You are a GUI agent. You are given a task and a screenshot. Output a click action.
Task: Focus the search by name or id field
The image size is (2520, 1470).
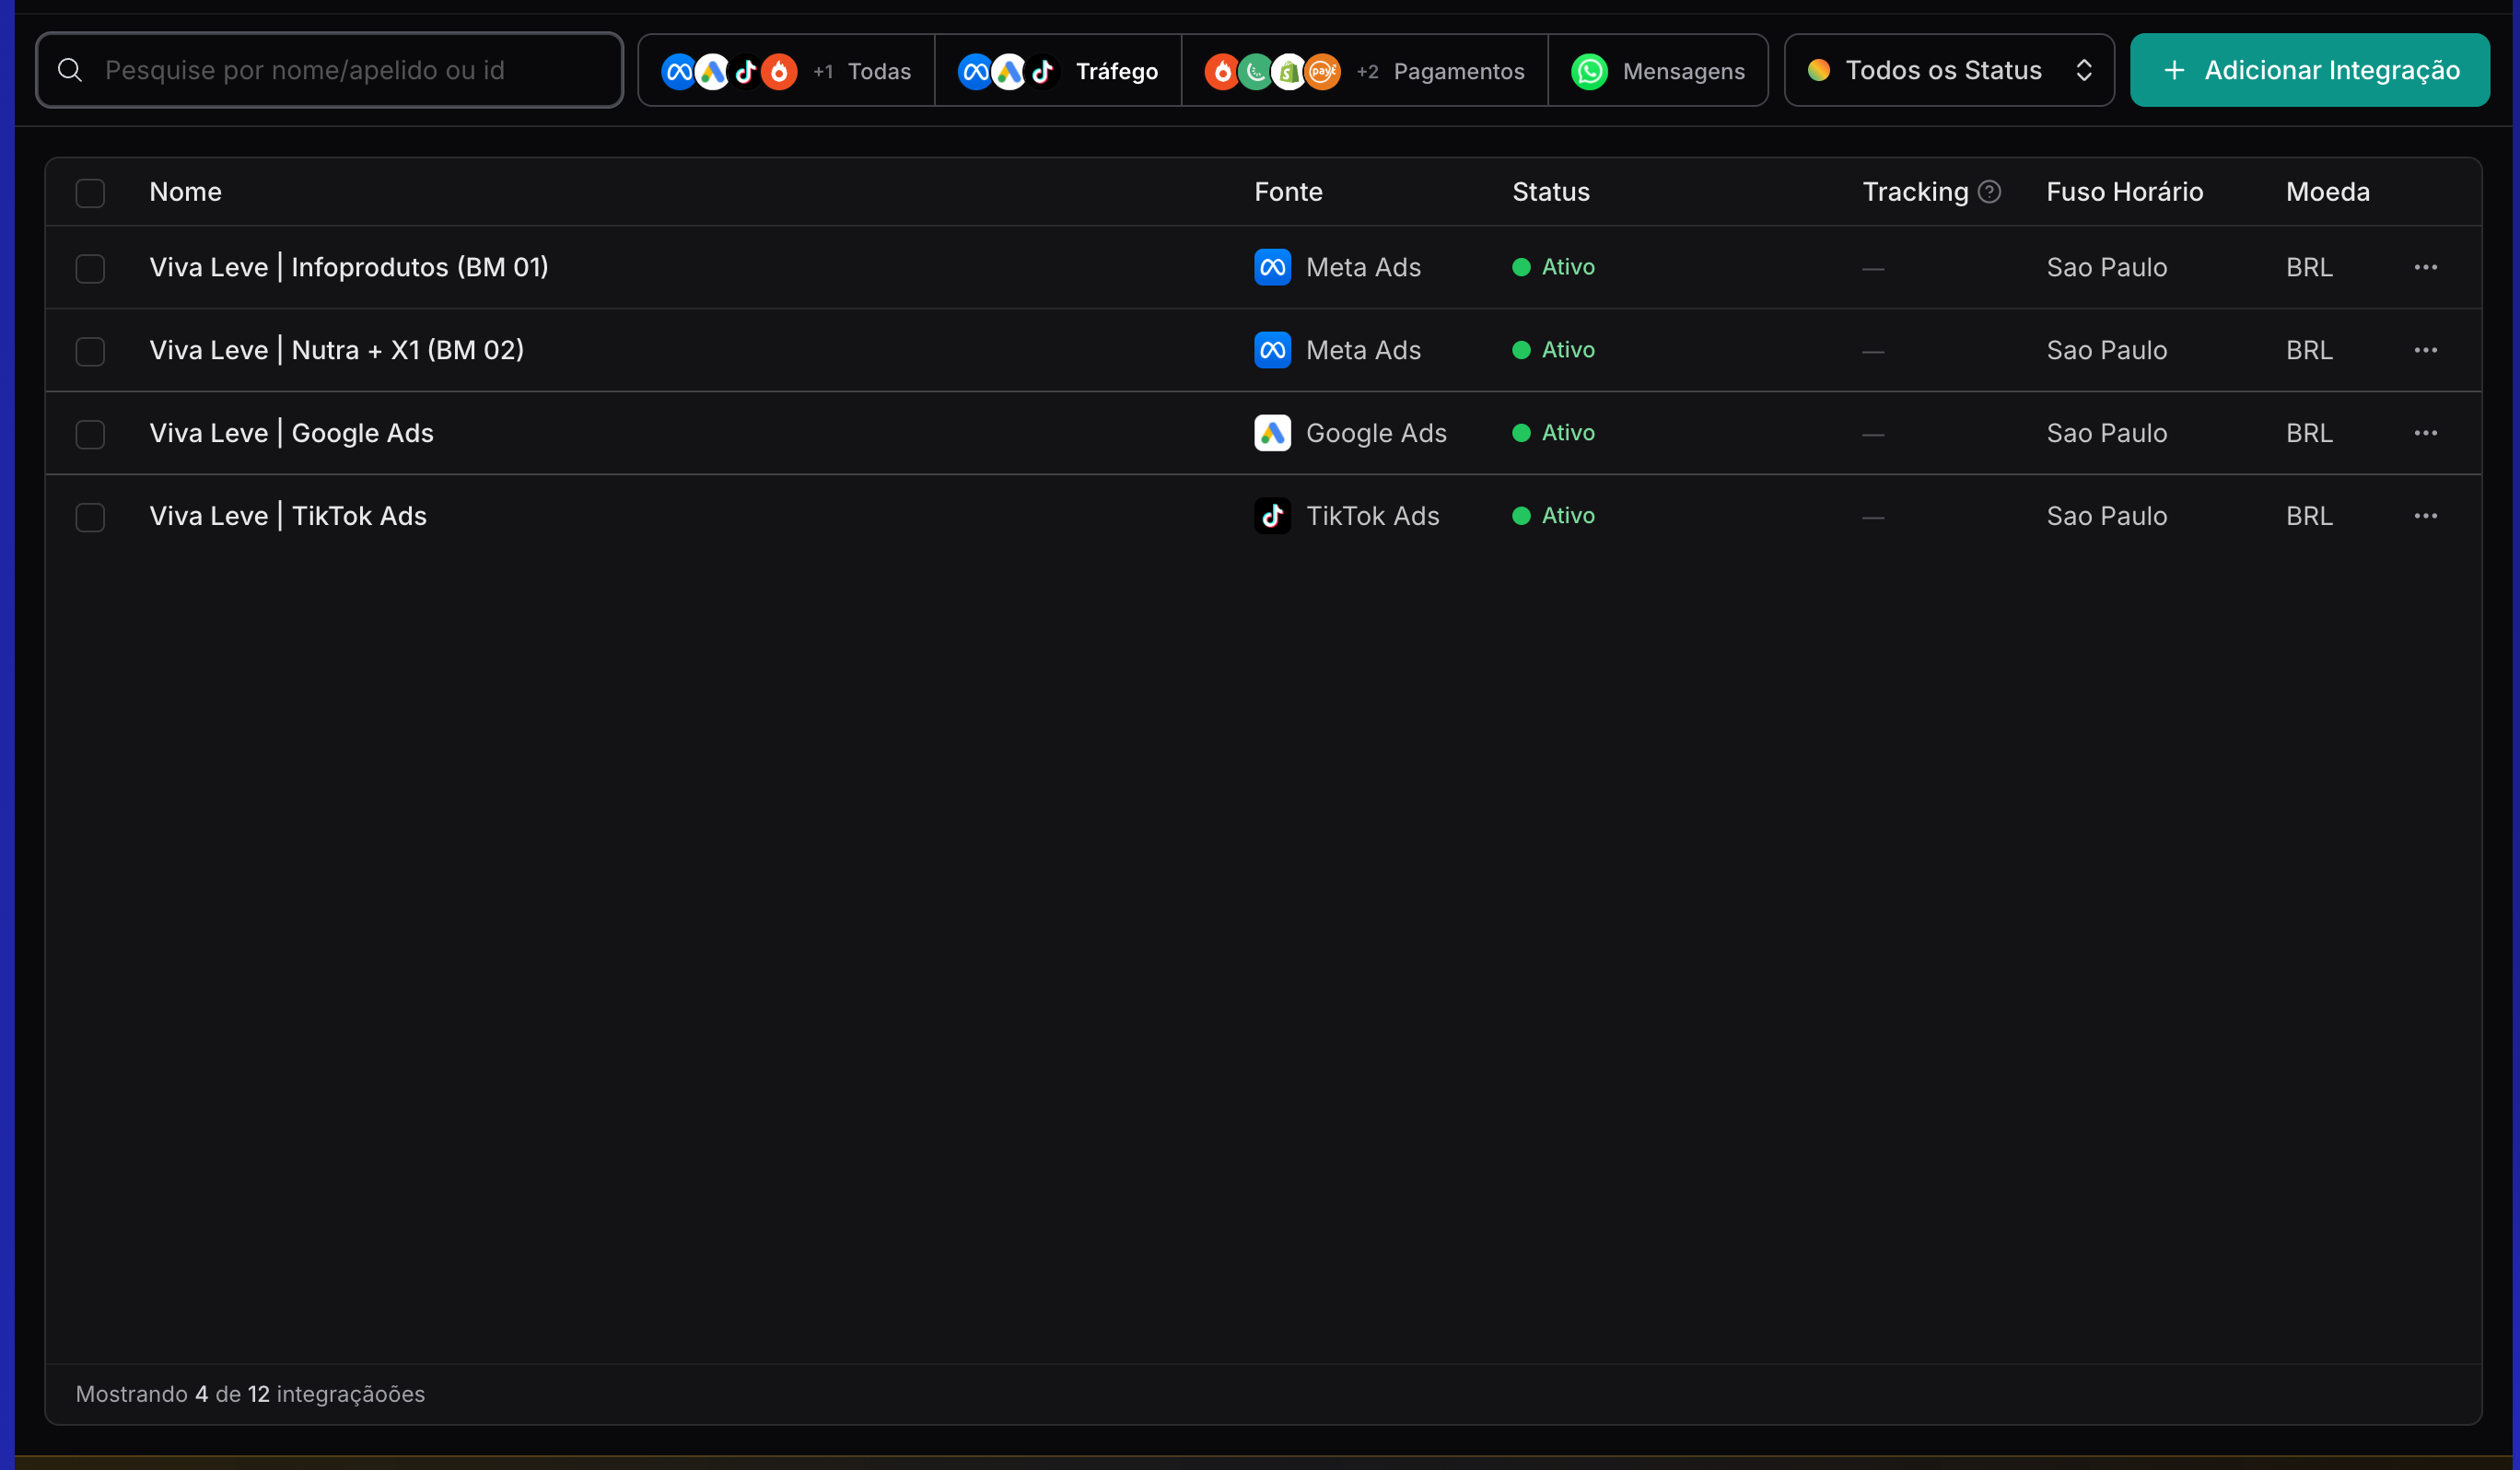pyautogui.click(x=329, y=70)
